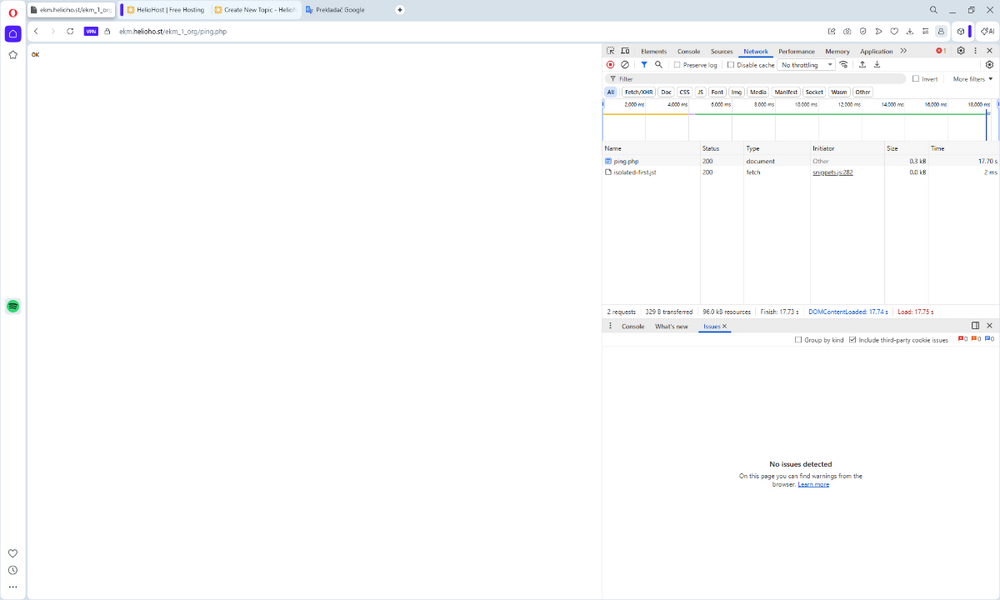Viewport: 1000px width, 600px height.
Task: Open the network search magnifier icon
Action: [x=659, y=65]
